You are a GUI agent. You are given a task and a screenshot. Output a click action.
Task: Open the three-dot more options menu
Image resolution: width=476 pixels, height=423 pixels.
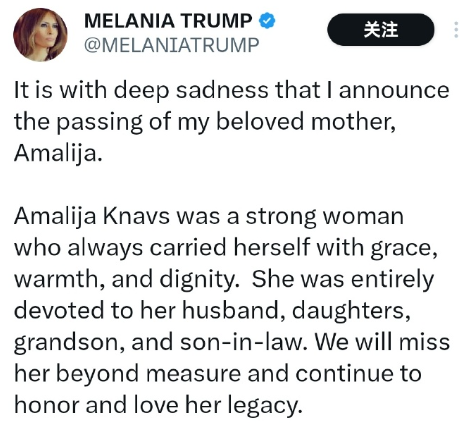pos(456,30)
